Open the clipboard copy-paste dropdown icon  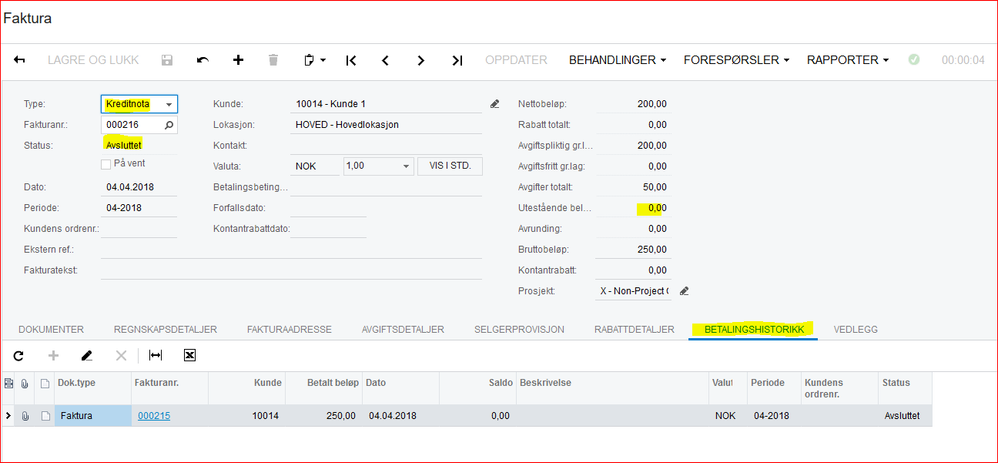(314, 61)
